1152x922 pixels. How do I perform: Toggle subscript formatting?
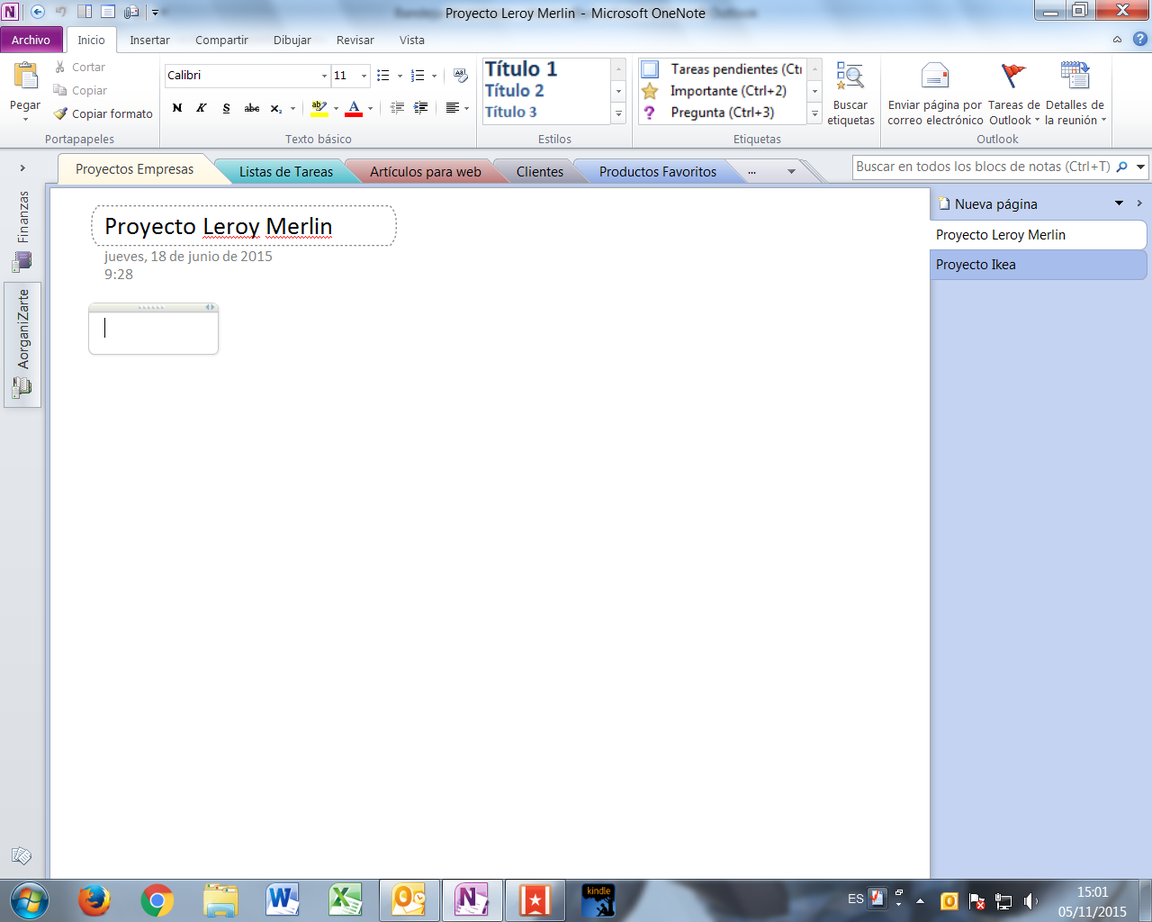click(x=276, y=107)
